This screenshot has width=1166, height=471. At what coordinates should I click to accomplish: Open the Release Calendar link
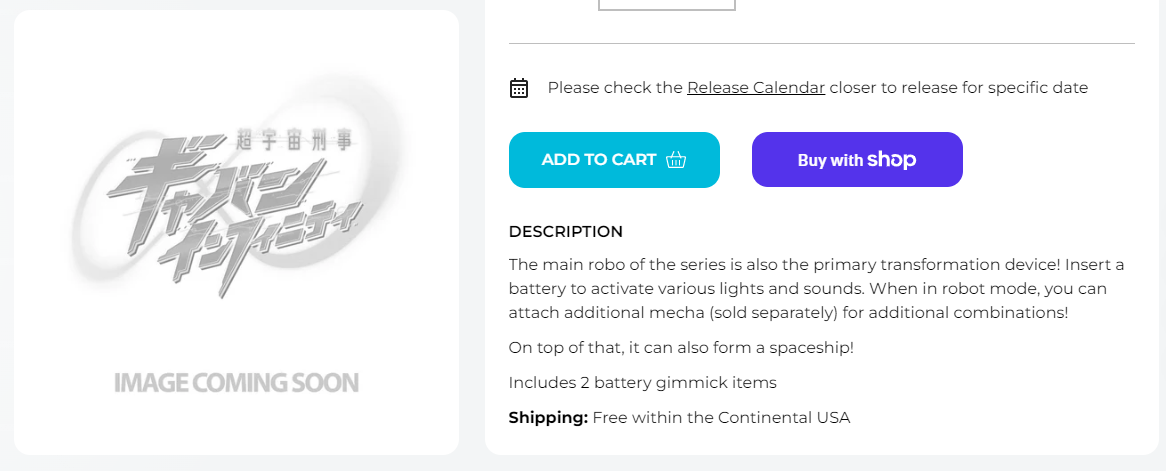[x=756, y=88]
